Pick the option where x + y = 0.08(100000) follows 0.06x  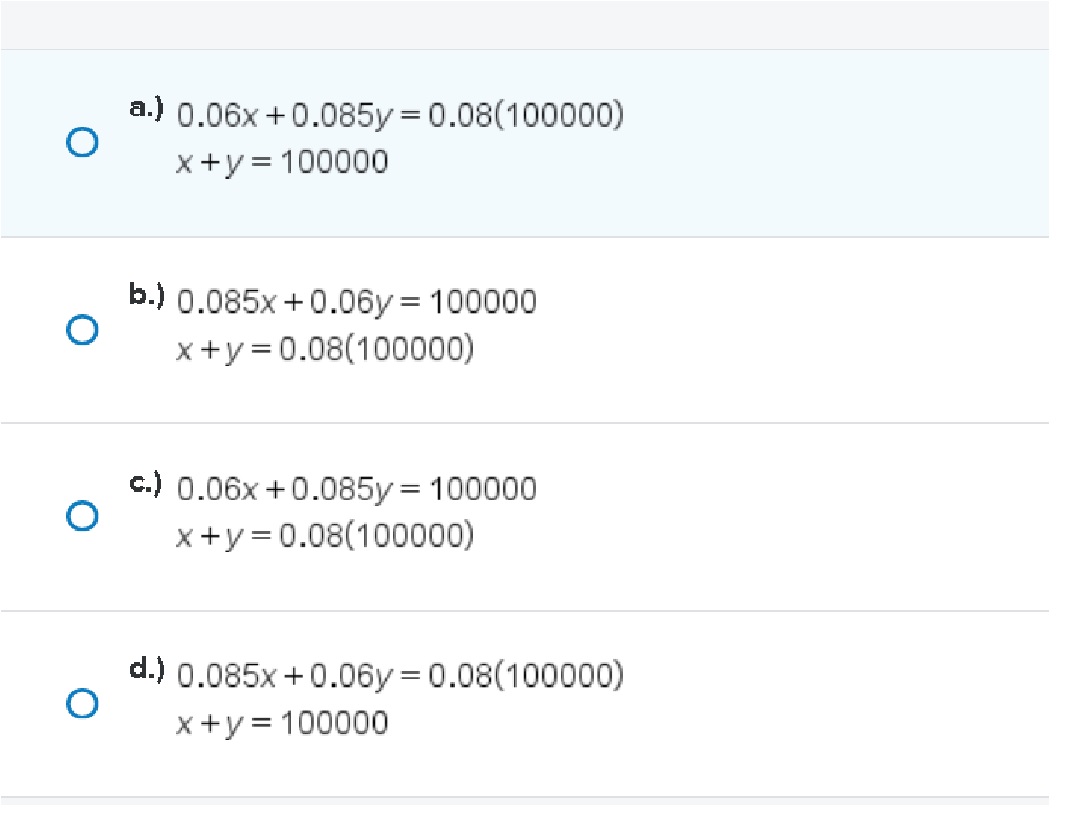click(356, 488)
